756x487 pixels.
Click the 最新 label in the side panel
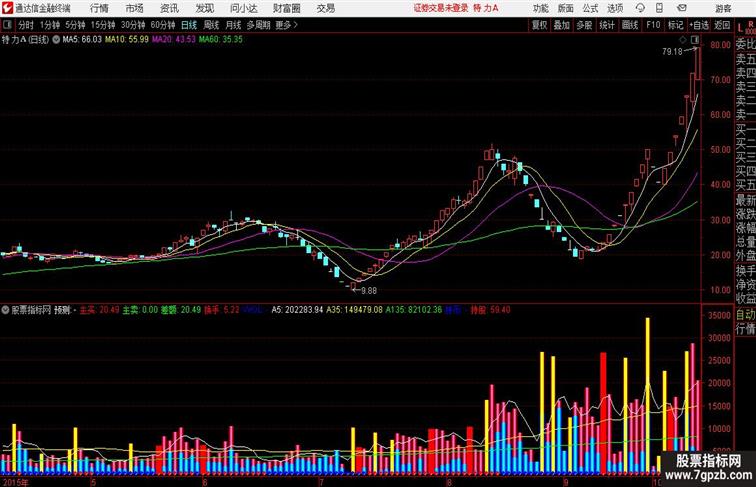click(x=745, y=199)
